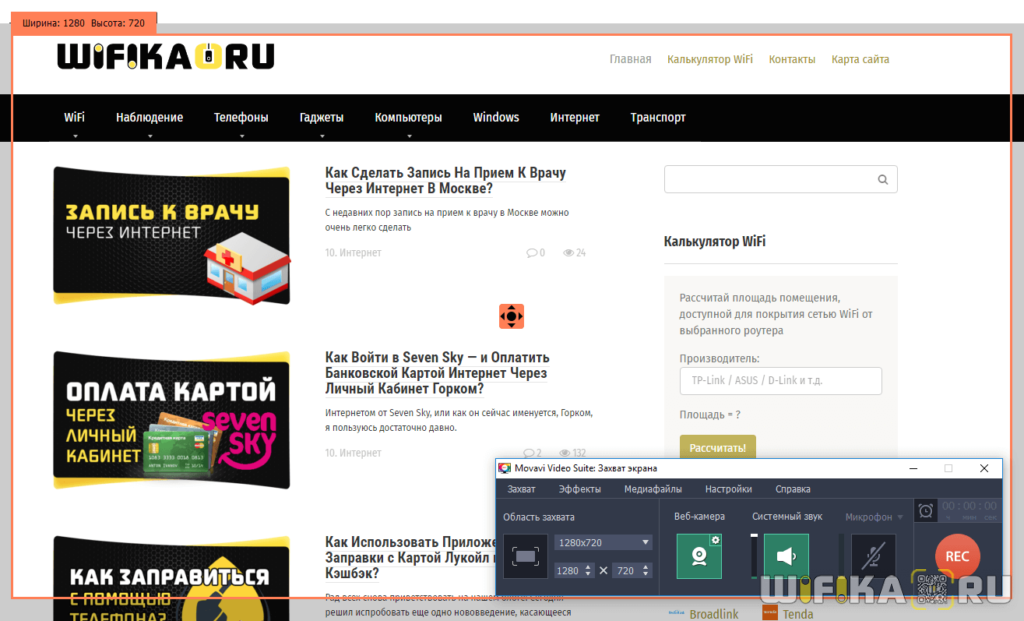Open the Калькулятор WiFi top navigation link
The width and height of the screenshot is (1024, 621).
click(x=710, y=59)
